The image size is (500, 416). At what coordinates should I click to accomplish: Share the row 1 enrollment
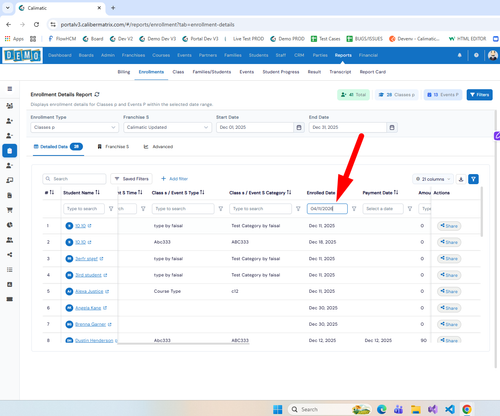point(449,226)
